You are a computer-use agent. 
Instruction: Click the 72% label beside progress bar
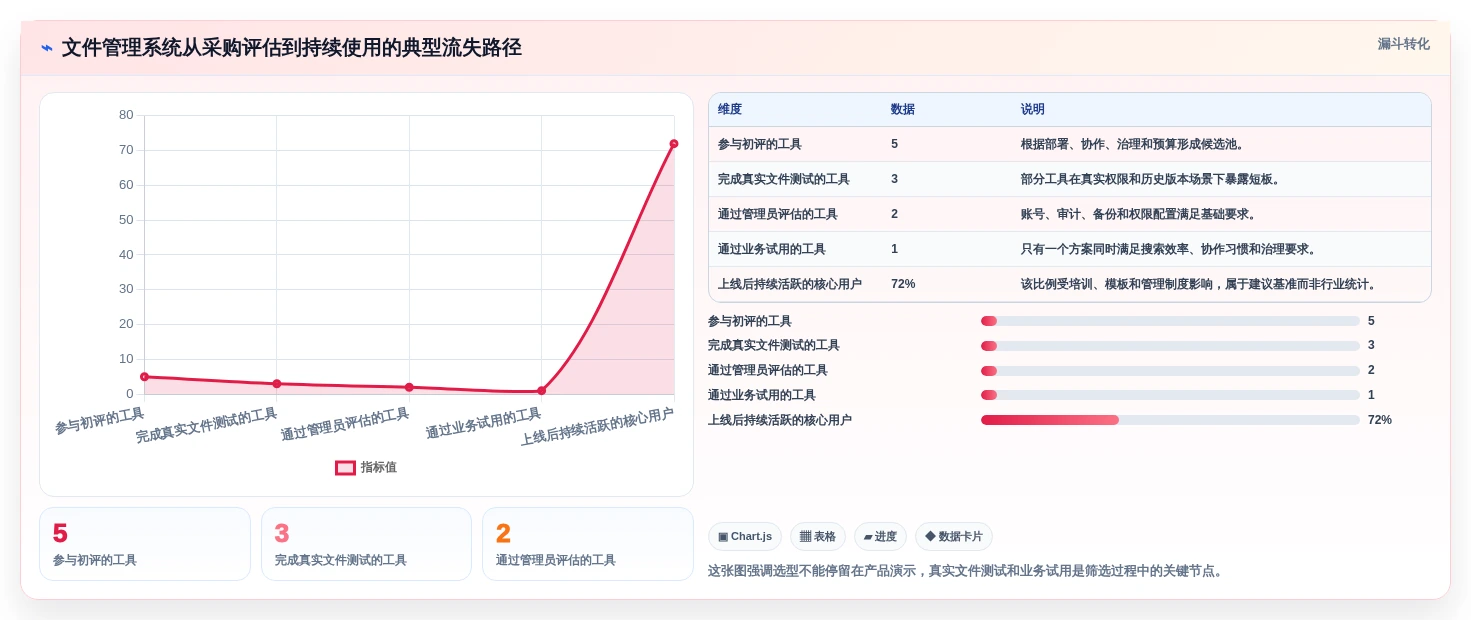[1380, 420]
